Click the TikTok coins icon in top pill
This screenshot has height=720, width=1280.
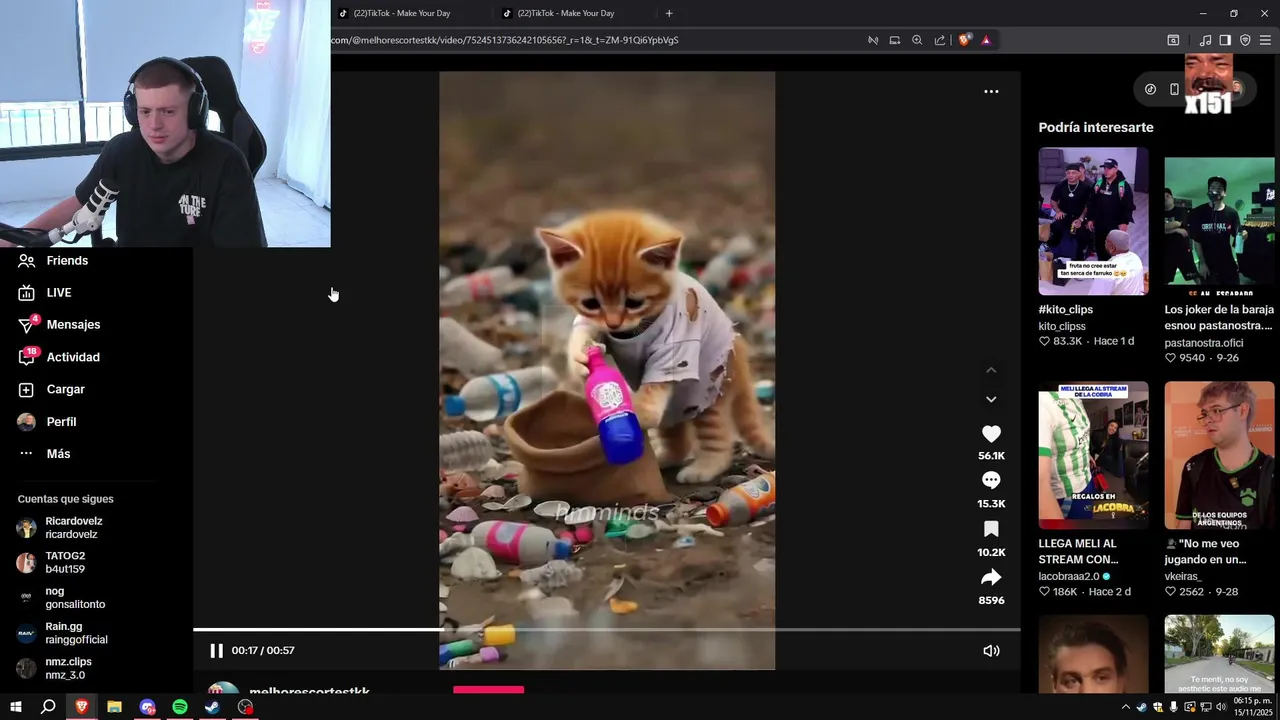click(x=1150, y=89)
